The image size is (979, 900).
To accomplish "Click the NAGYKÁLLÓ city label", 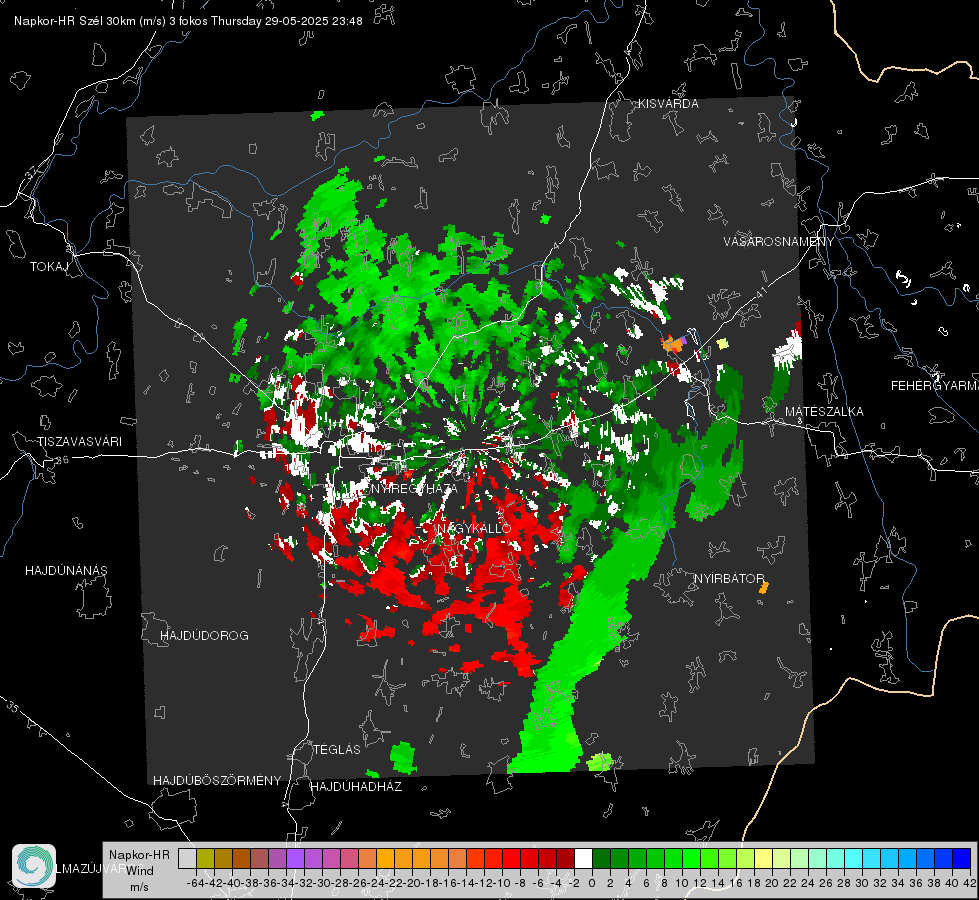I will [474, 528].
